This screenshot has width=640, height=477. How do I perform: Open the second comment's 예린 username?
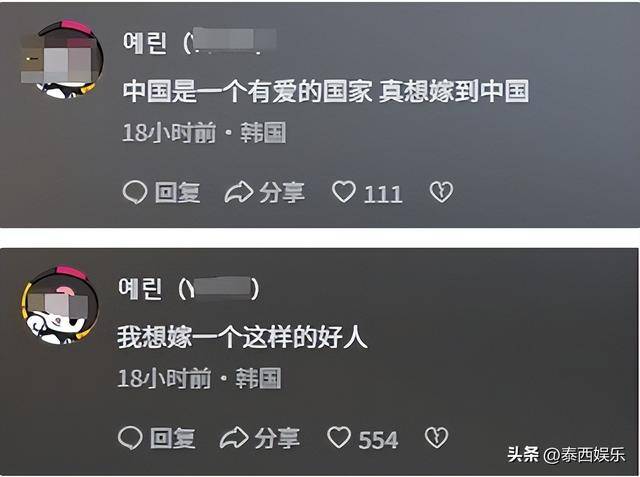point(140,288)
